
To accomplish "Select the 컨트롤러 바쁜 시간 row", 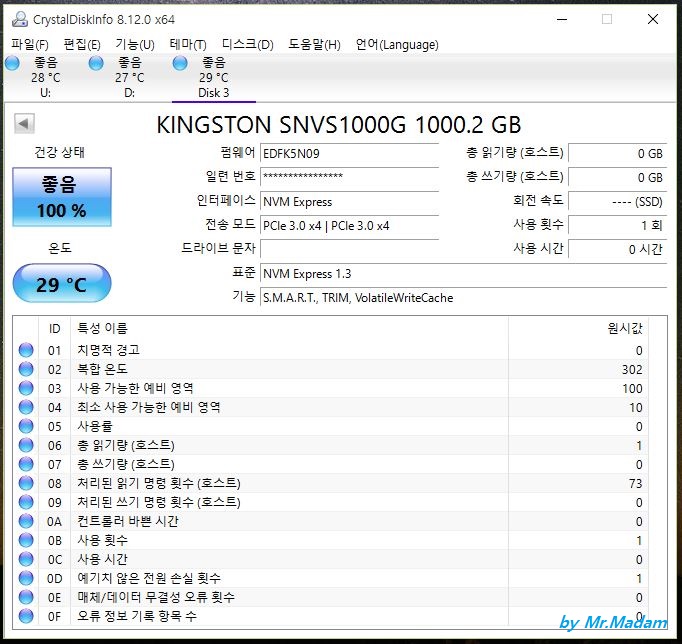I will pyautogui.click(x=331, y=521).
